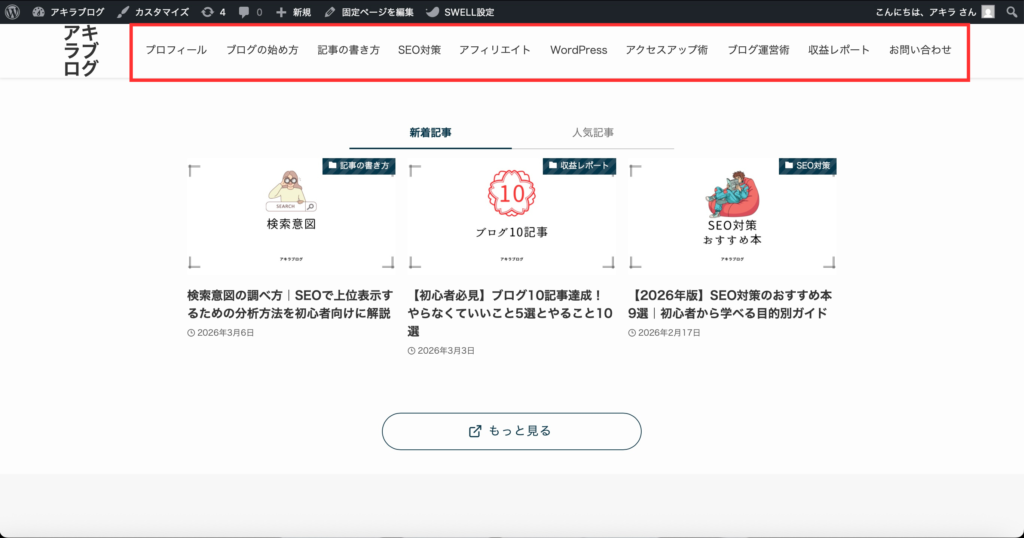Click the comments bubble icon
1024x538 pixels.
(250, 12)
